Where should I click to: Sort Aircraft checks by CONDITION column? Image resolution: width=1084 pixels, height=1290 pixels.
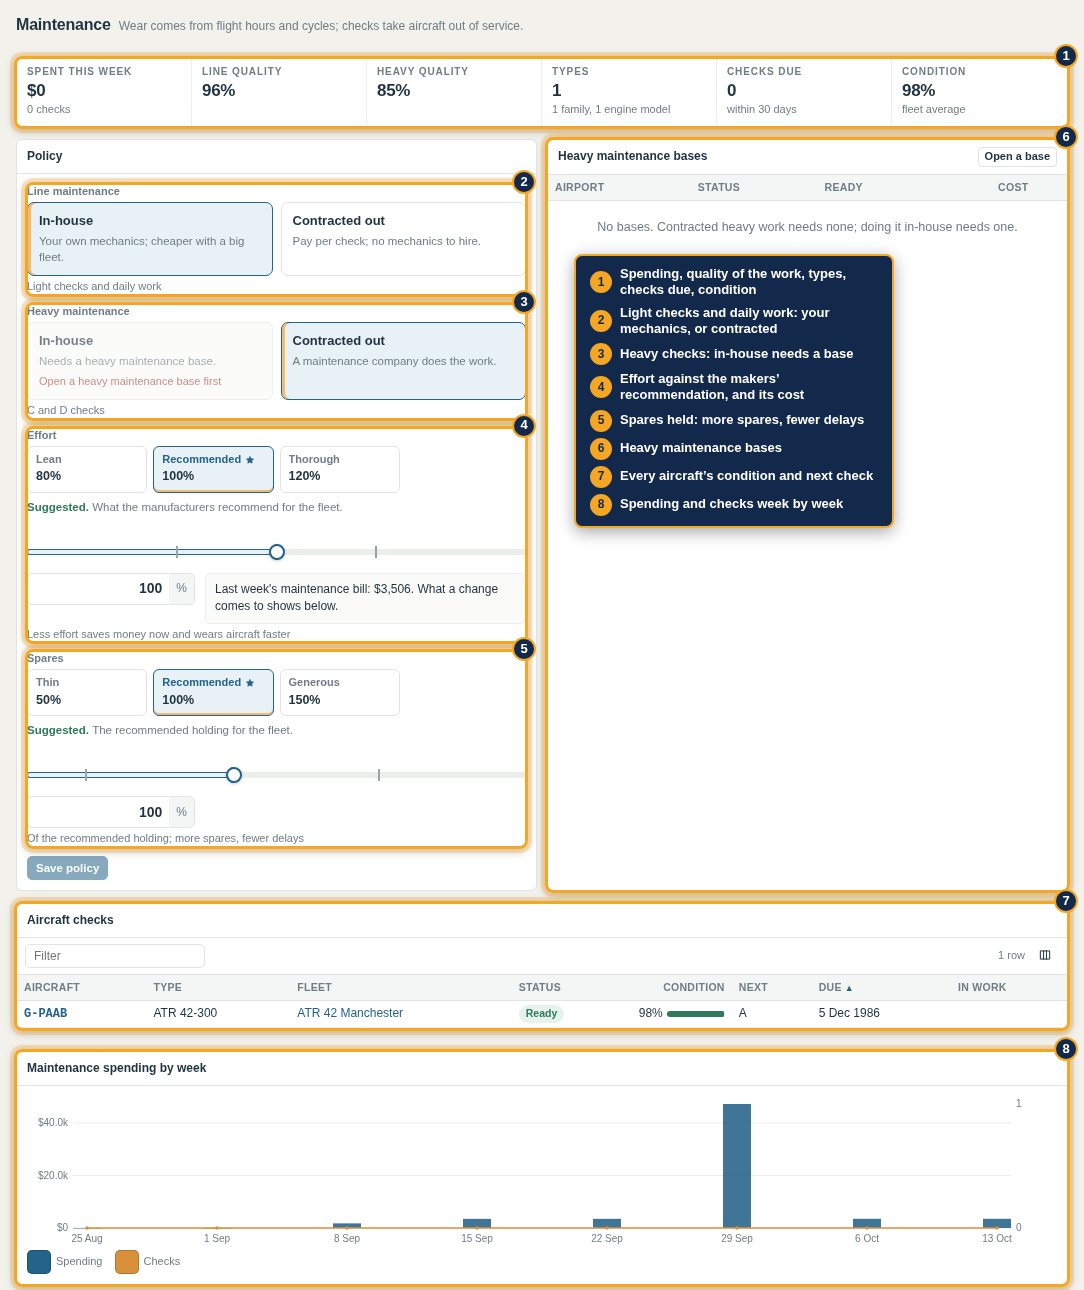click(694, 988)
